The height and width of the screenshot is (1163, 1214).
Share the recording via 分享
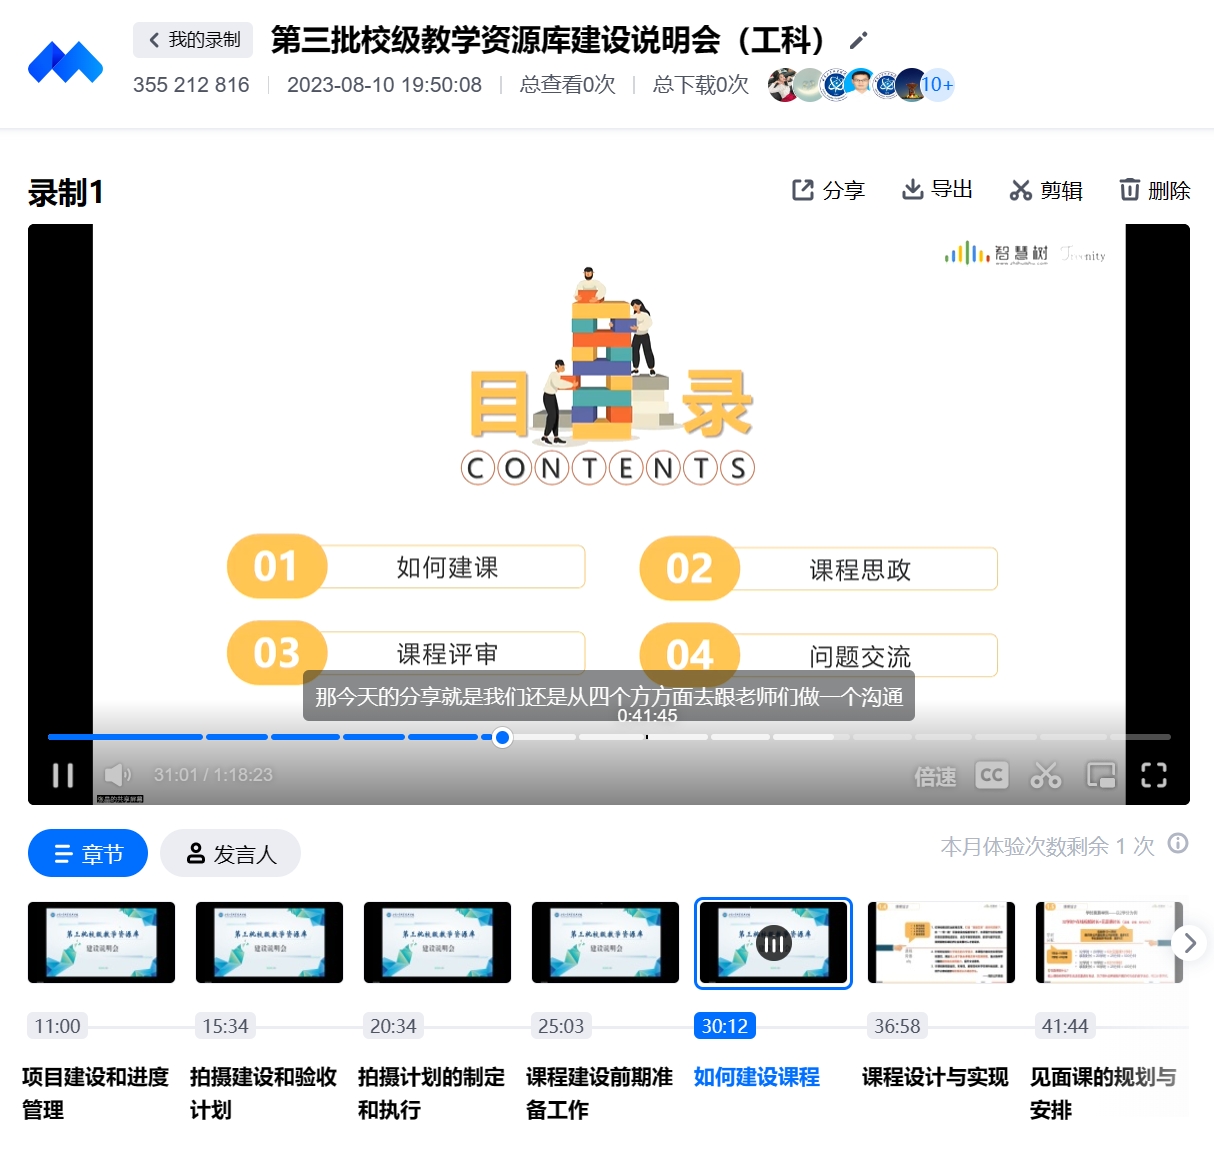tap(828, 190)
